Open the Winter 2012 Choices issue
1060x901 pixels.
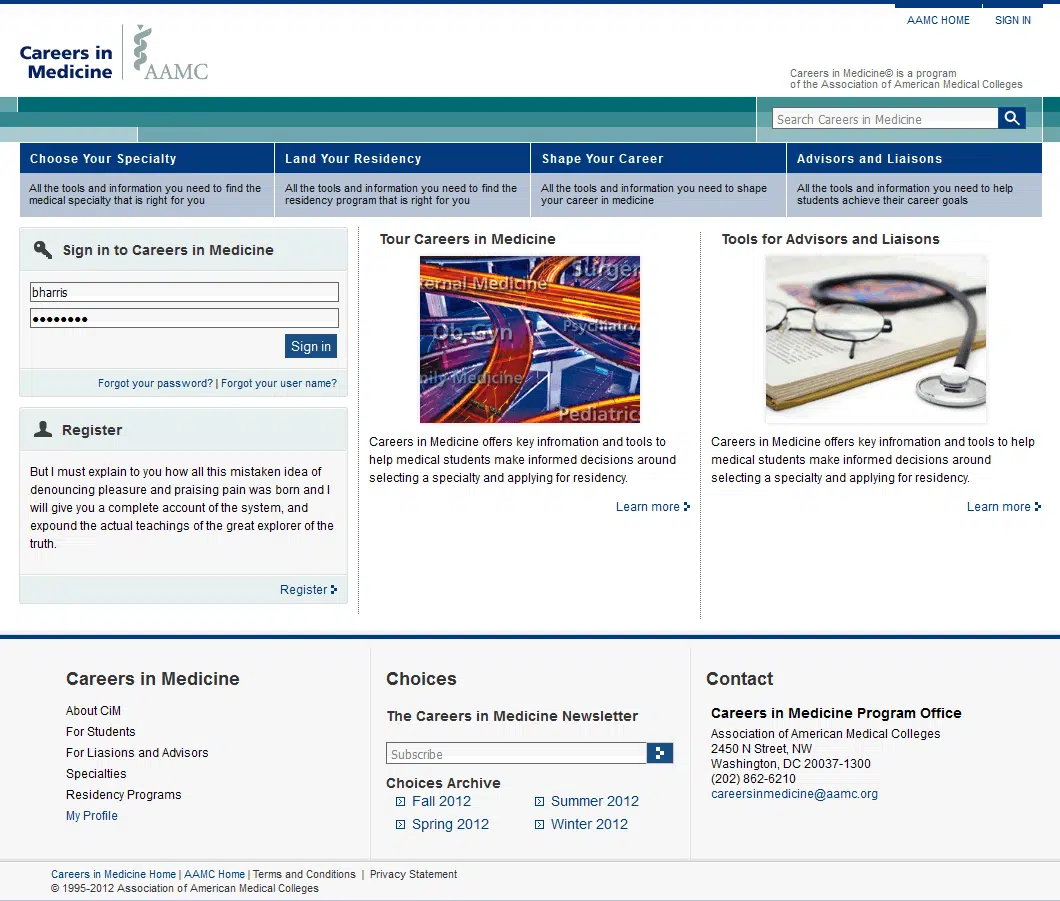point(589,825)
